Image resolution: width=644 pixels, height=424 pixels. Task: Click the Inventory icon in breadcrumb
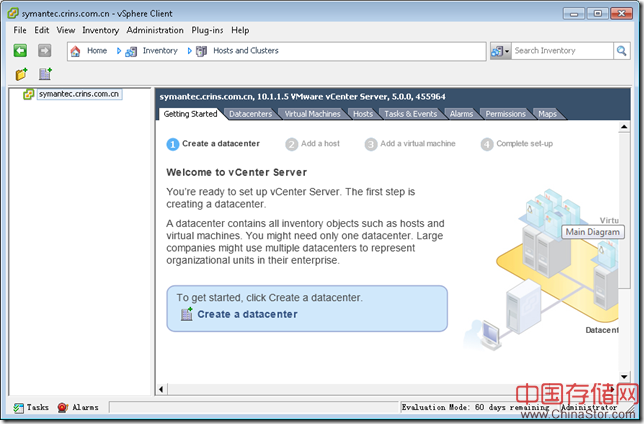131,51
